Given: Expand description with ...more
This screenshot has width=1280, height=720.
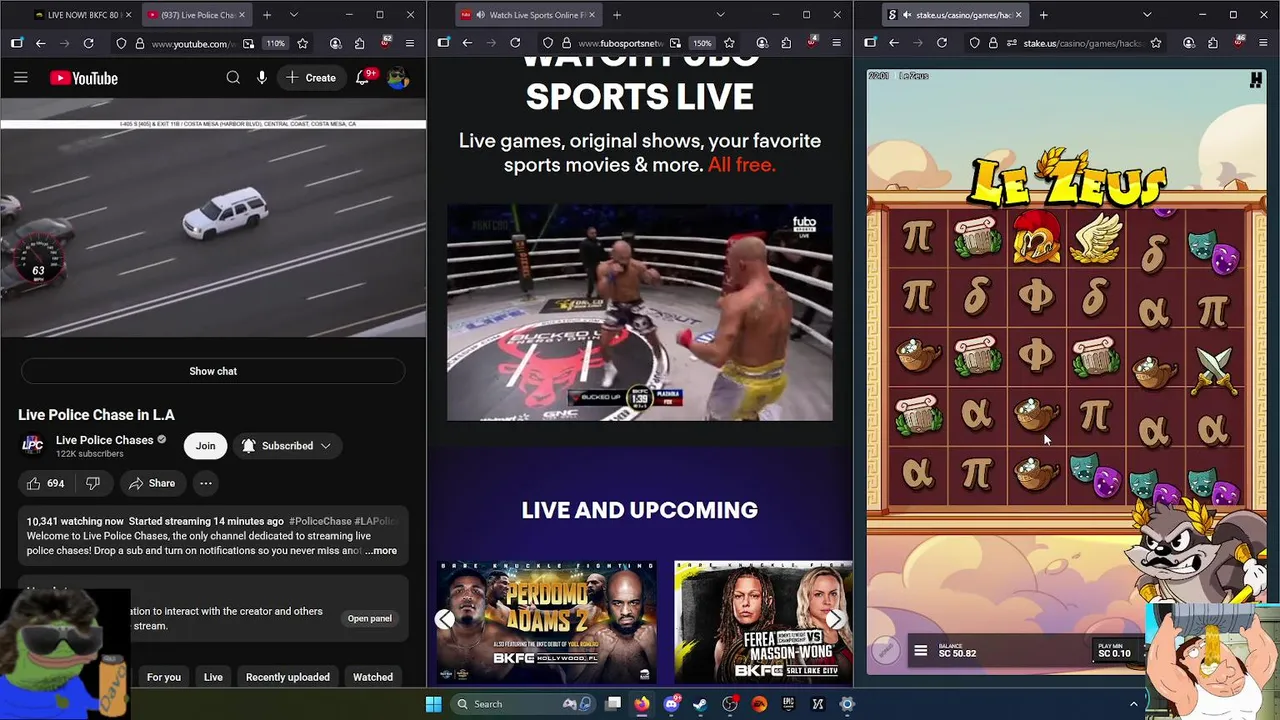Looking at the screenshot, I should click(381, 551).
